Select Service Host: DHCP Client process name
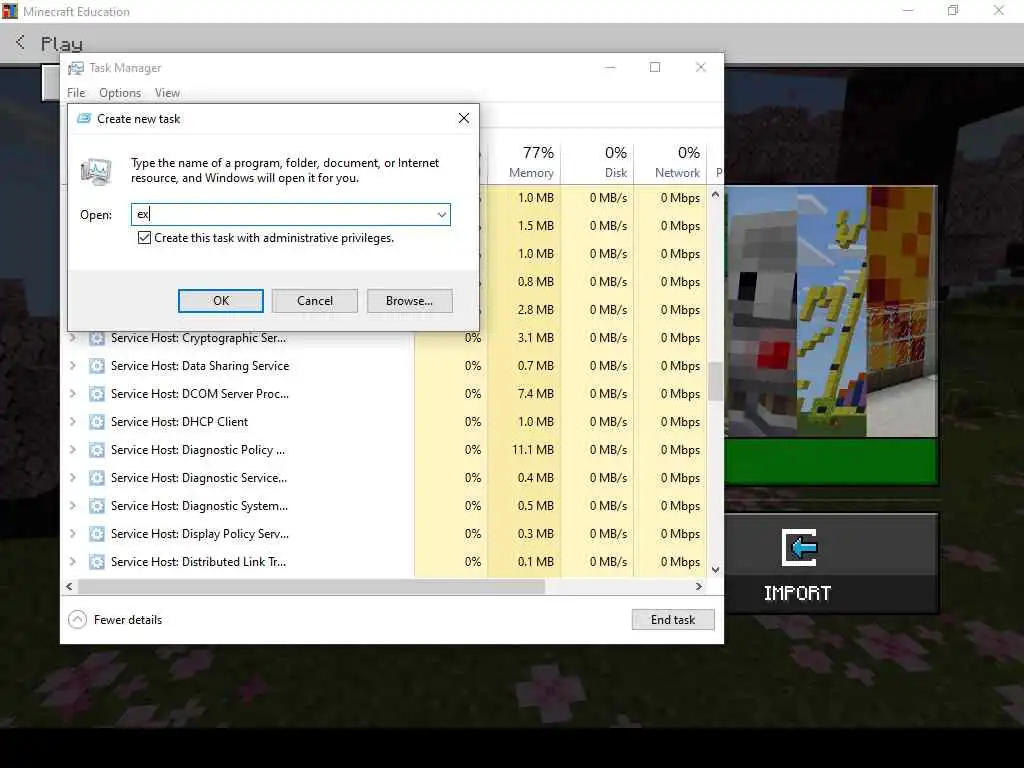The height and width of the screenshot is (768, 1024). point(180,422)
